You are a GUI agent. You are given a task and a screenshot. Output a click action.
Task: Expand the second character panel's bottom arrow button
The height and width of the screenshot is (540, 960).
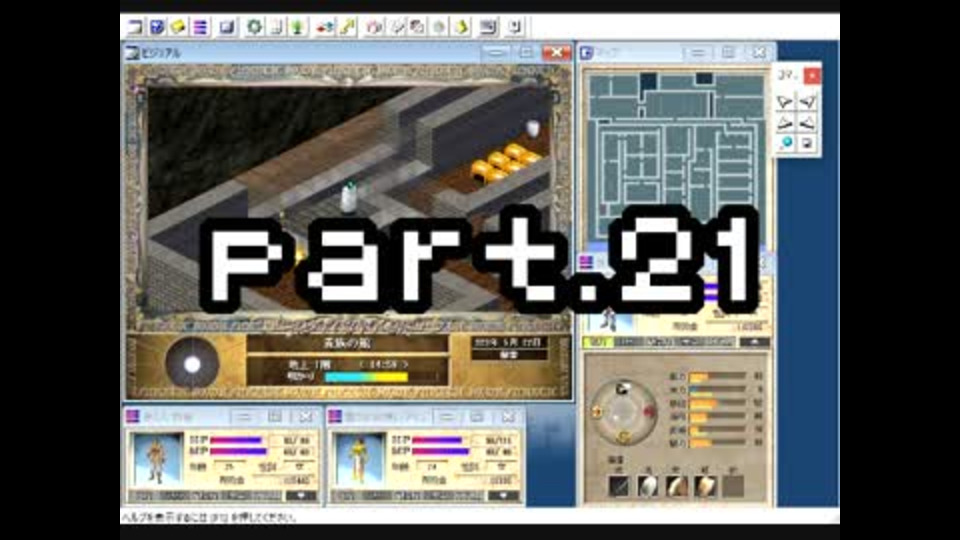[x=503, y=495]
